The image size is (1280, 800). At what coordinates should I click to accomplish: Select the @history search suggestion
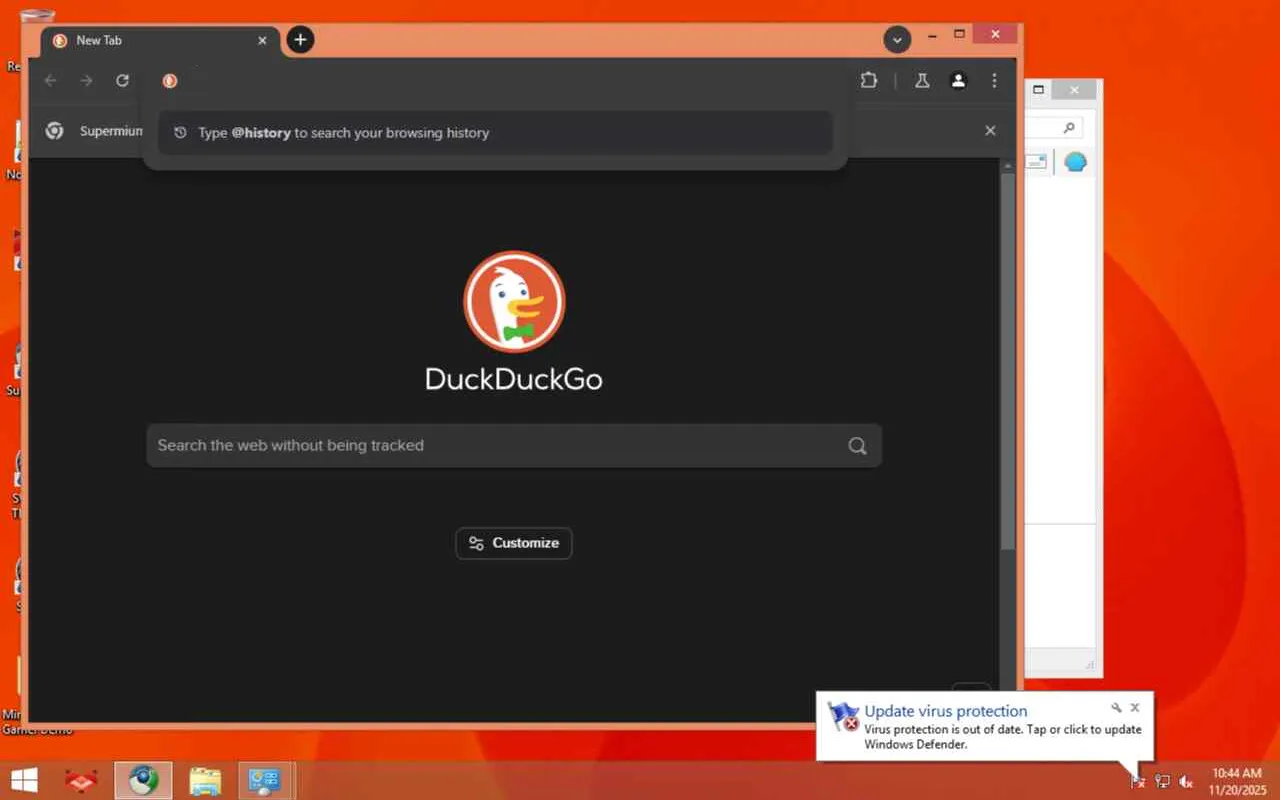[495, 133]
